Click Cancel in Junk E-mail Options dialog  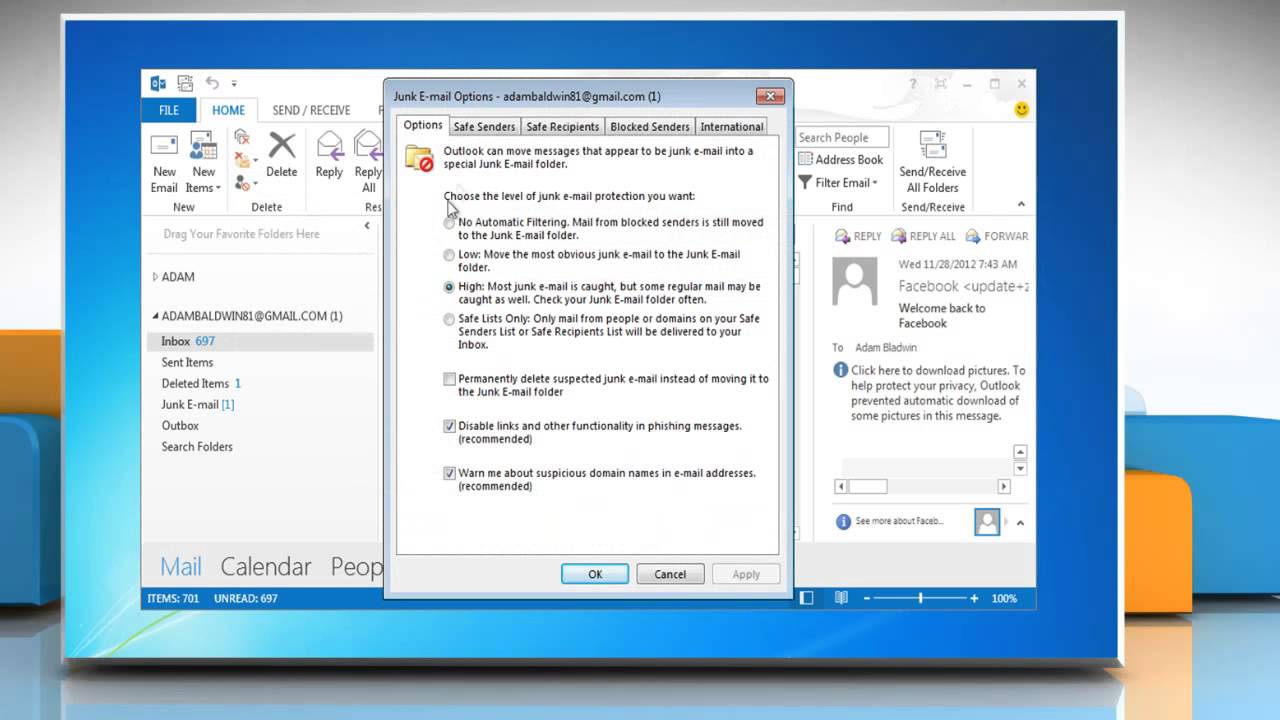point(670,574)
